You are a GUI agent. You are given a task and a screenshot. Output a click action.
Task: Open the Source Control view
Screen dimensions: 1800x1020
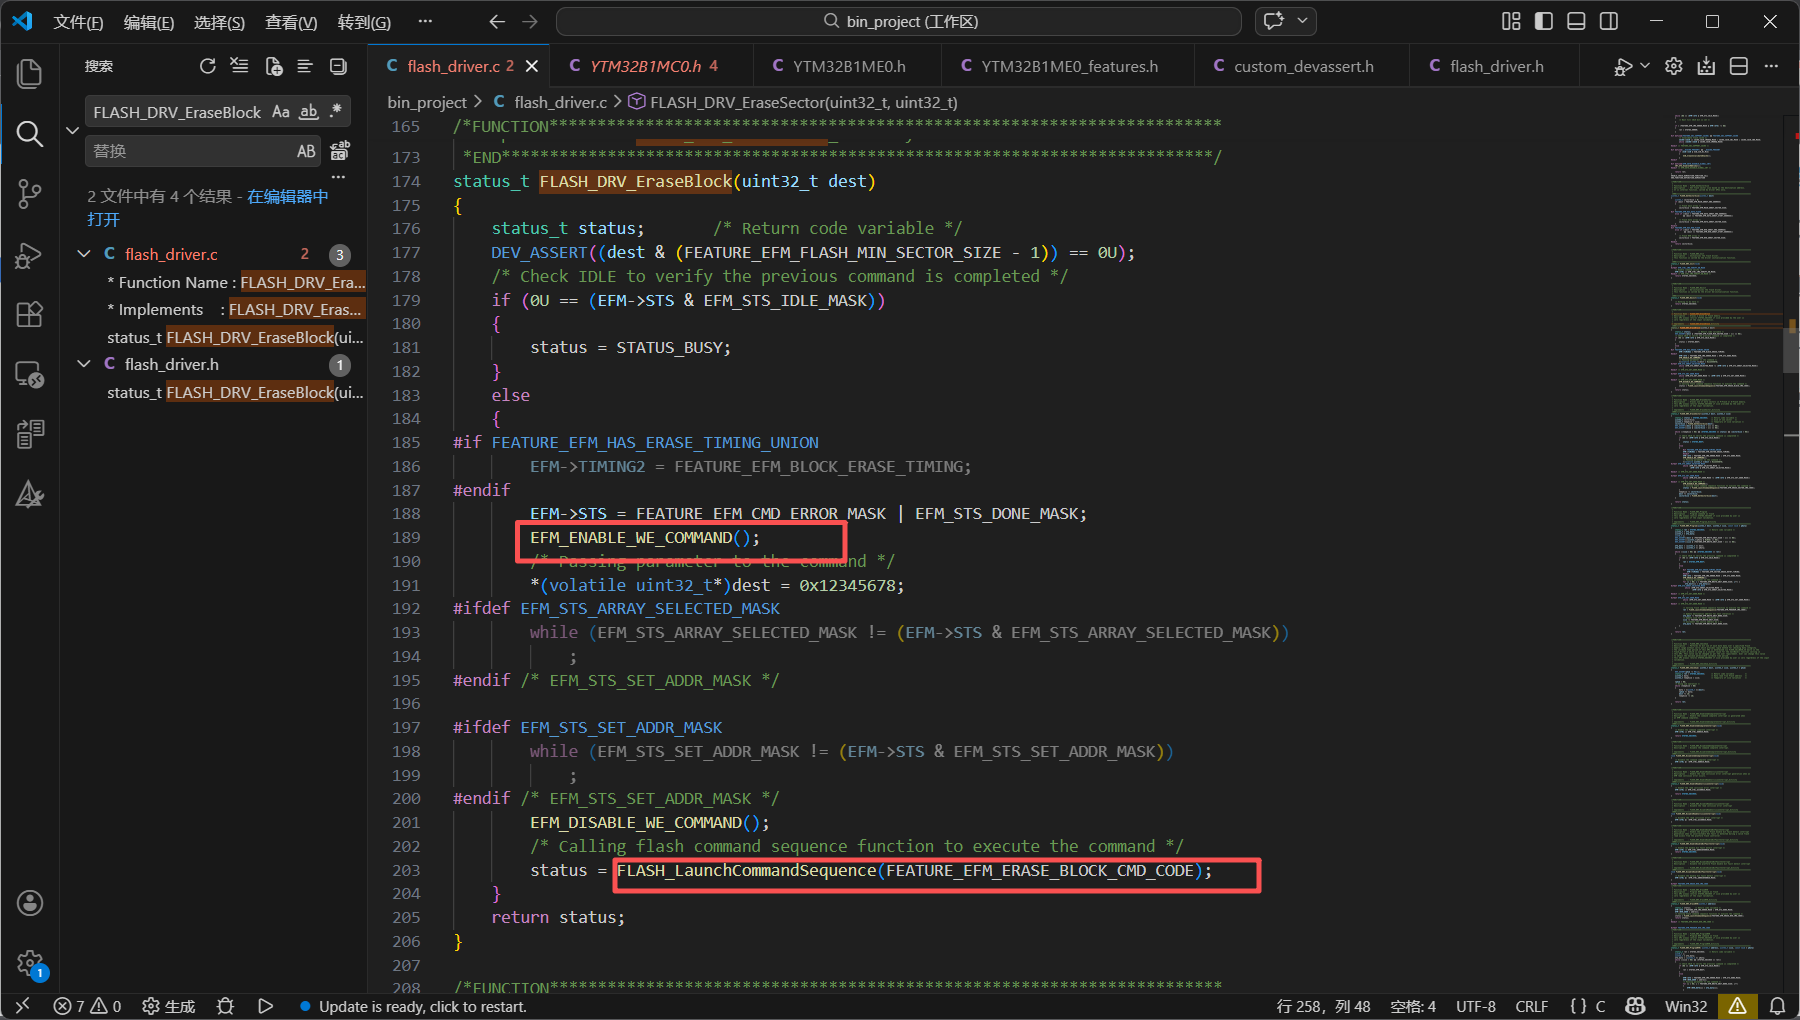30,194
